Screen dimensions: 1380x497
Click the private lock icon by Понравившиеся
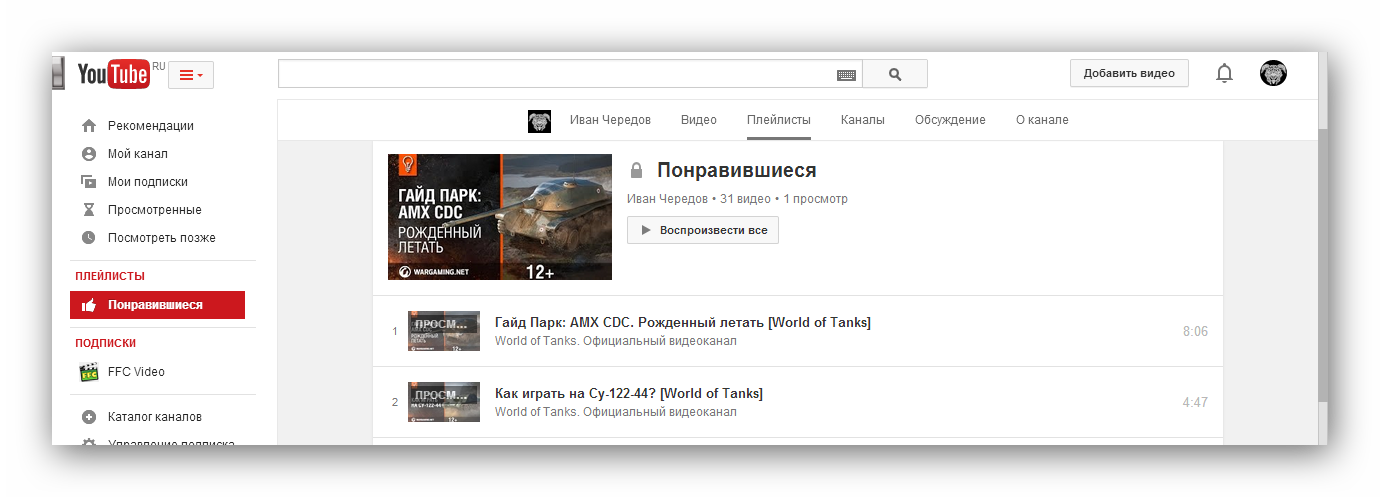coord(636,171)
